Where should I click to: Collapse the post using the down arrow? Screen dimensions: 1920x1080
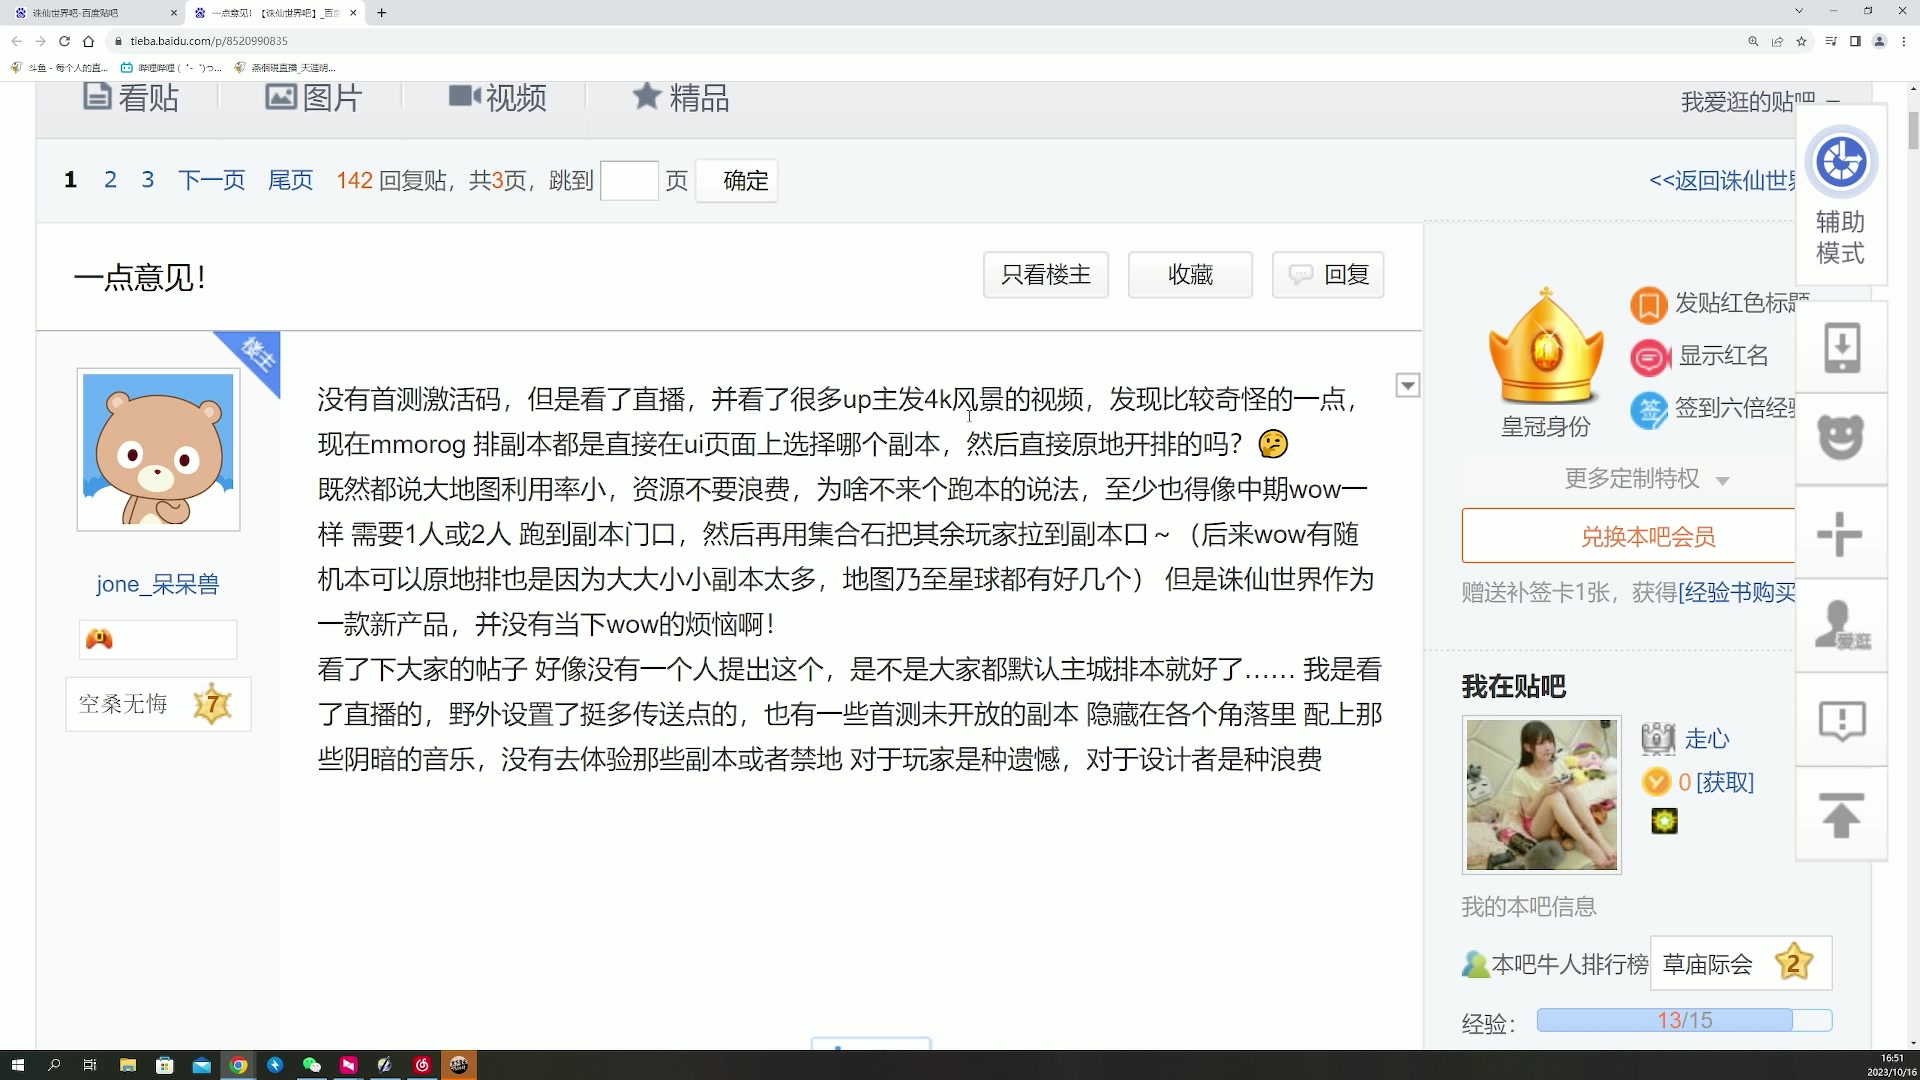coord(1408,385)
